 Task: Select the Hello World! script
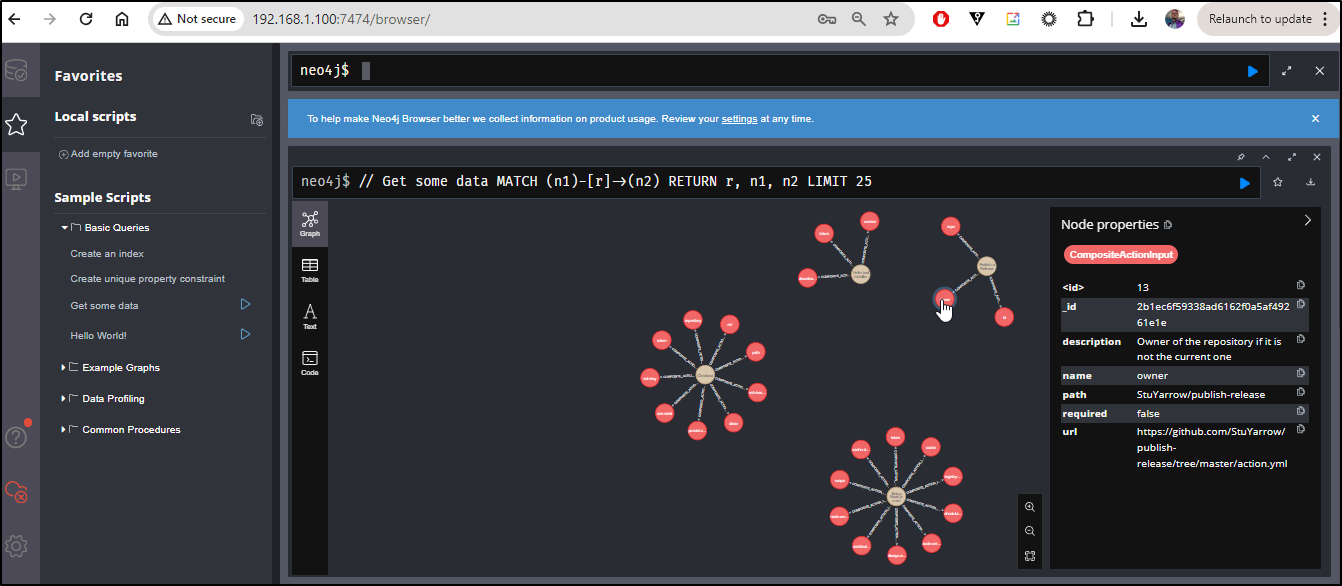tap(98, 336)
